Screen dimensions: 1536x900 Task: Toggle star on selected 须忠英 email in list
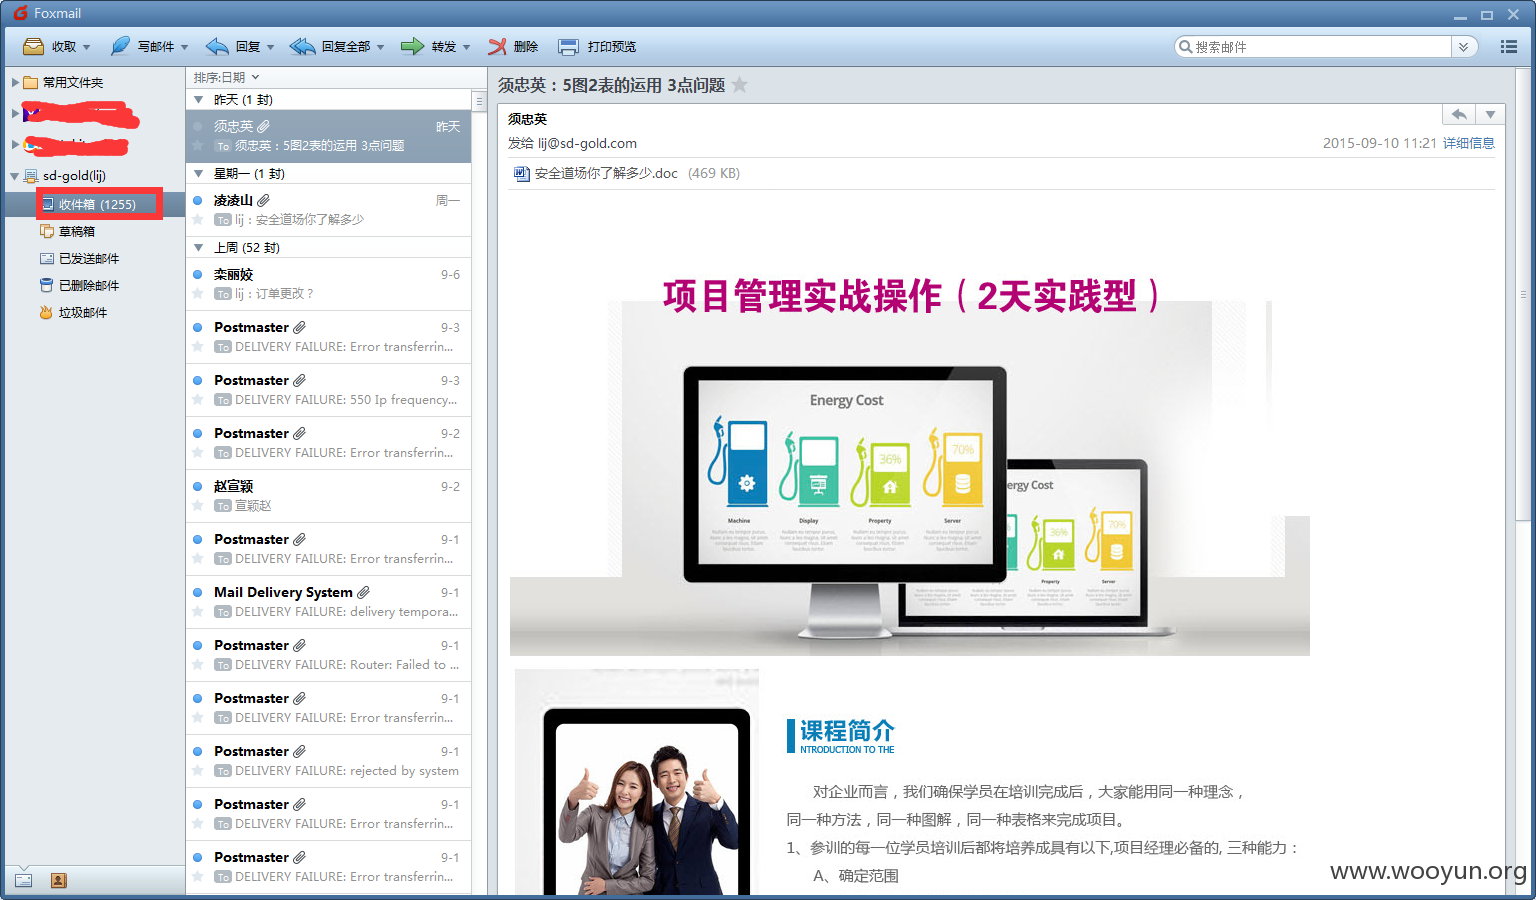pos(198,146)
